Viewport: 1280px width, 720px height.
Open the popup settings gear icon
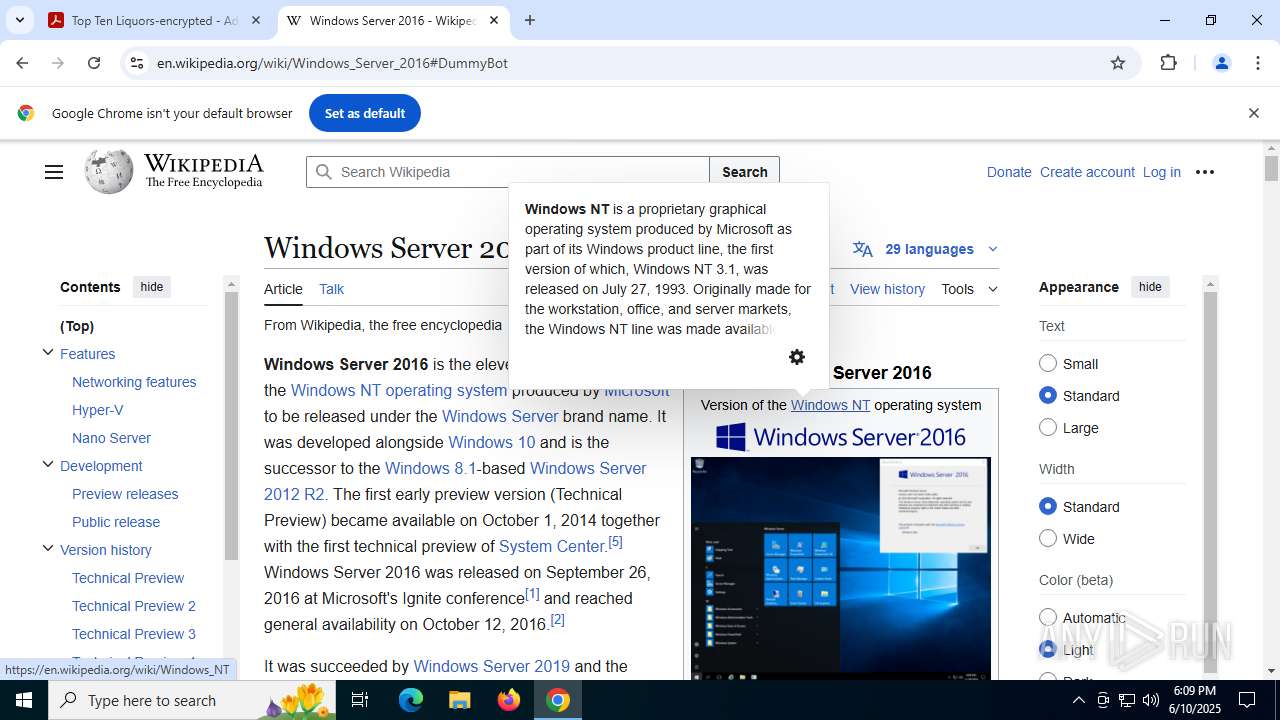(x=797, y=357)
